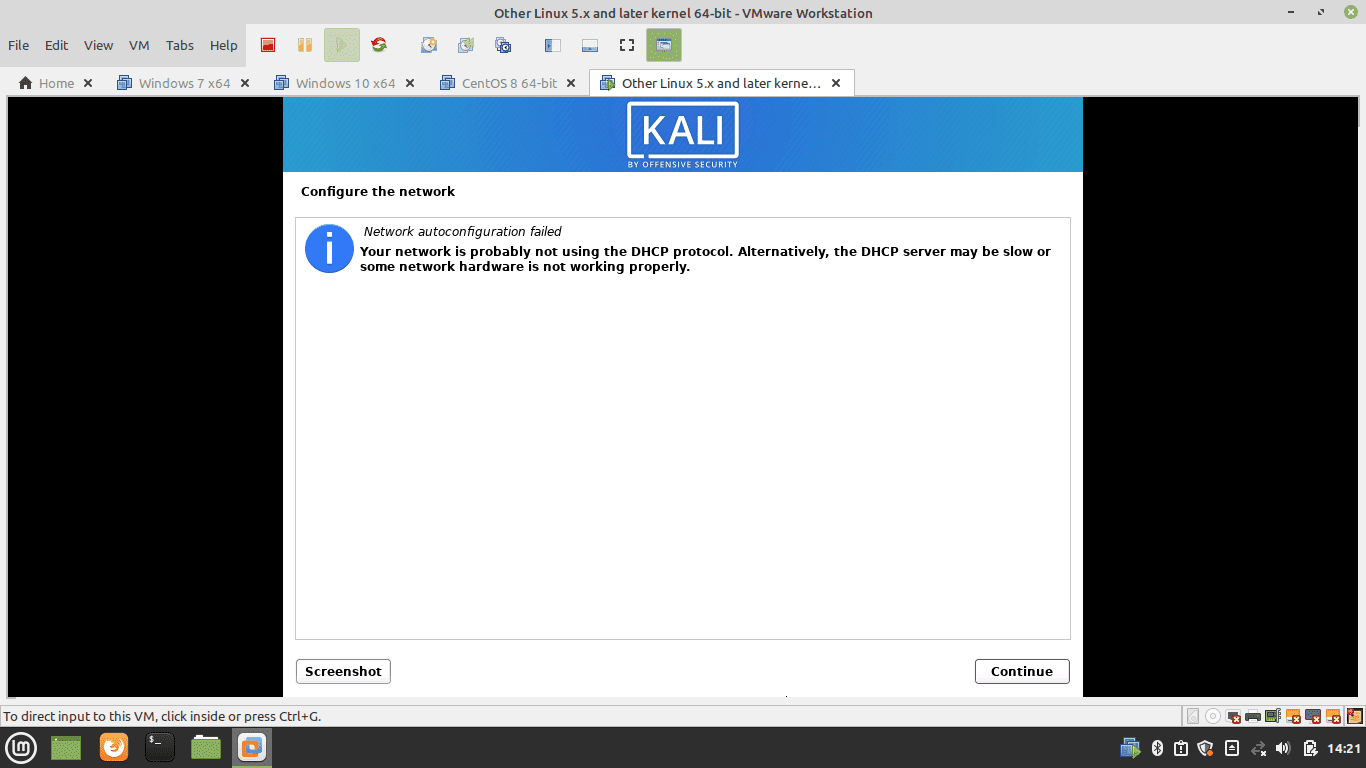Enter full screen mode
1366x768 pixels.
pos(627,45)
